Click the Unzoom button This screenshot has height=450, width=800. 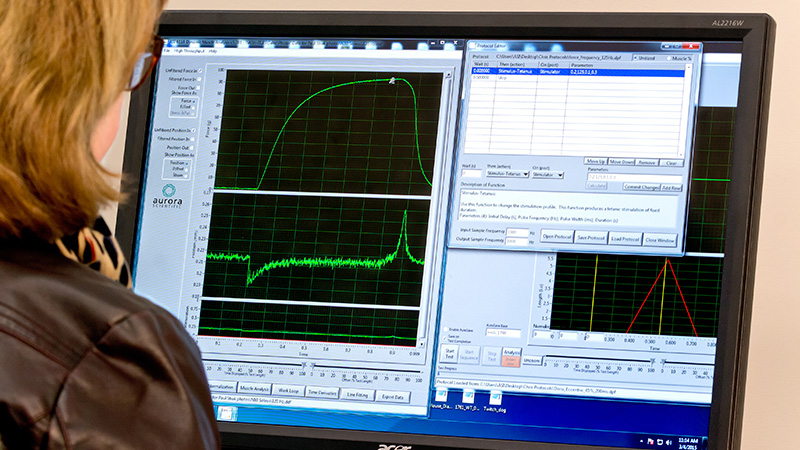tap(531, 360)
